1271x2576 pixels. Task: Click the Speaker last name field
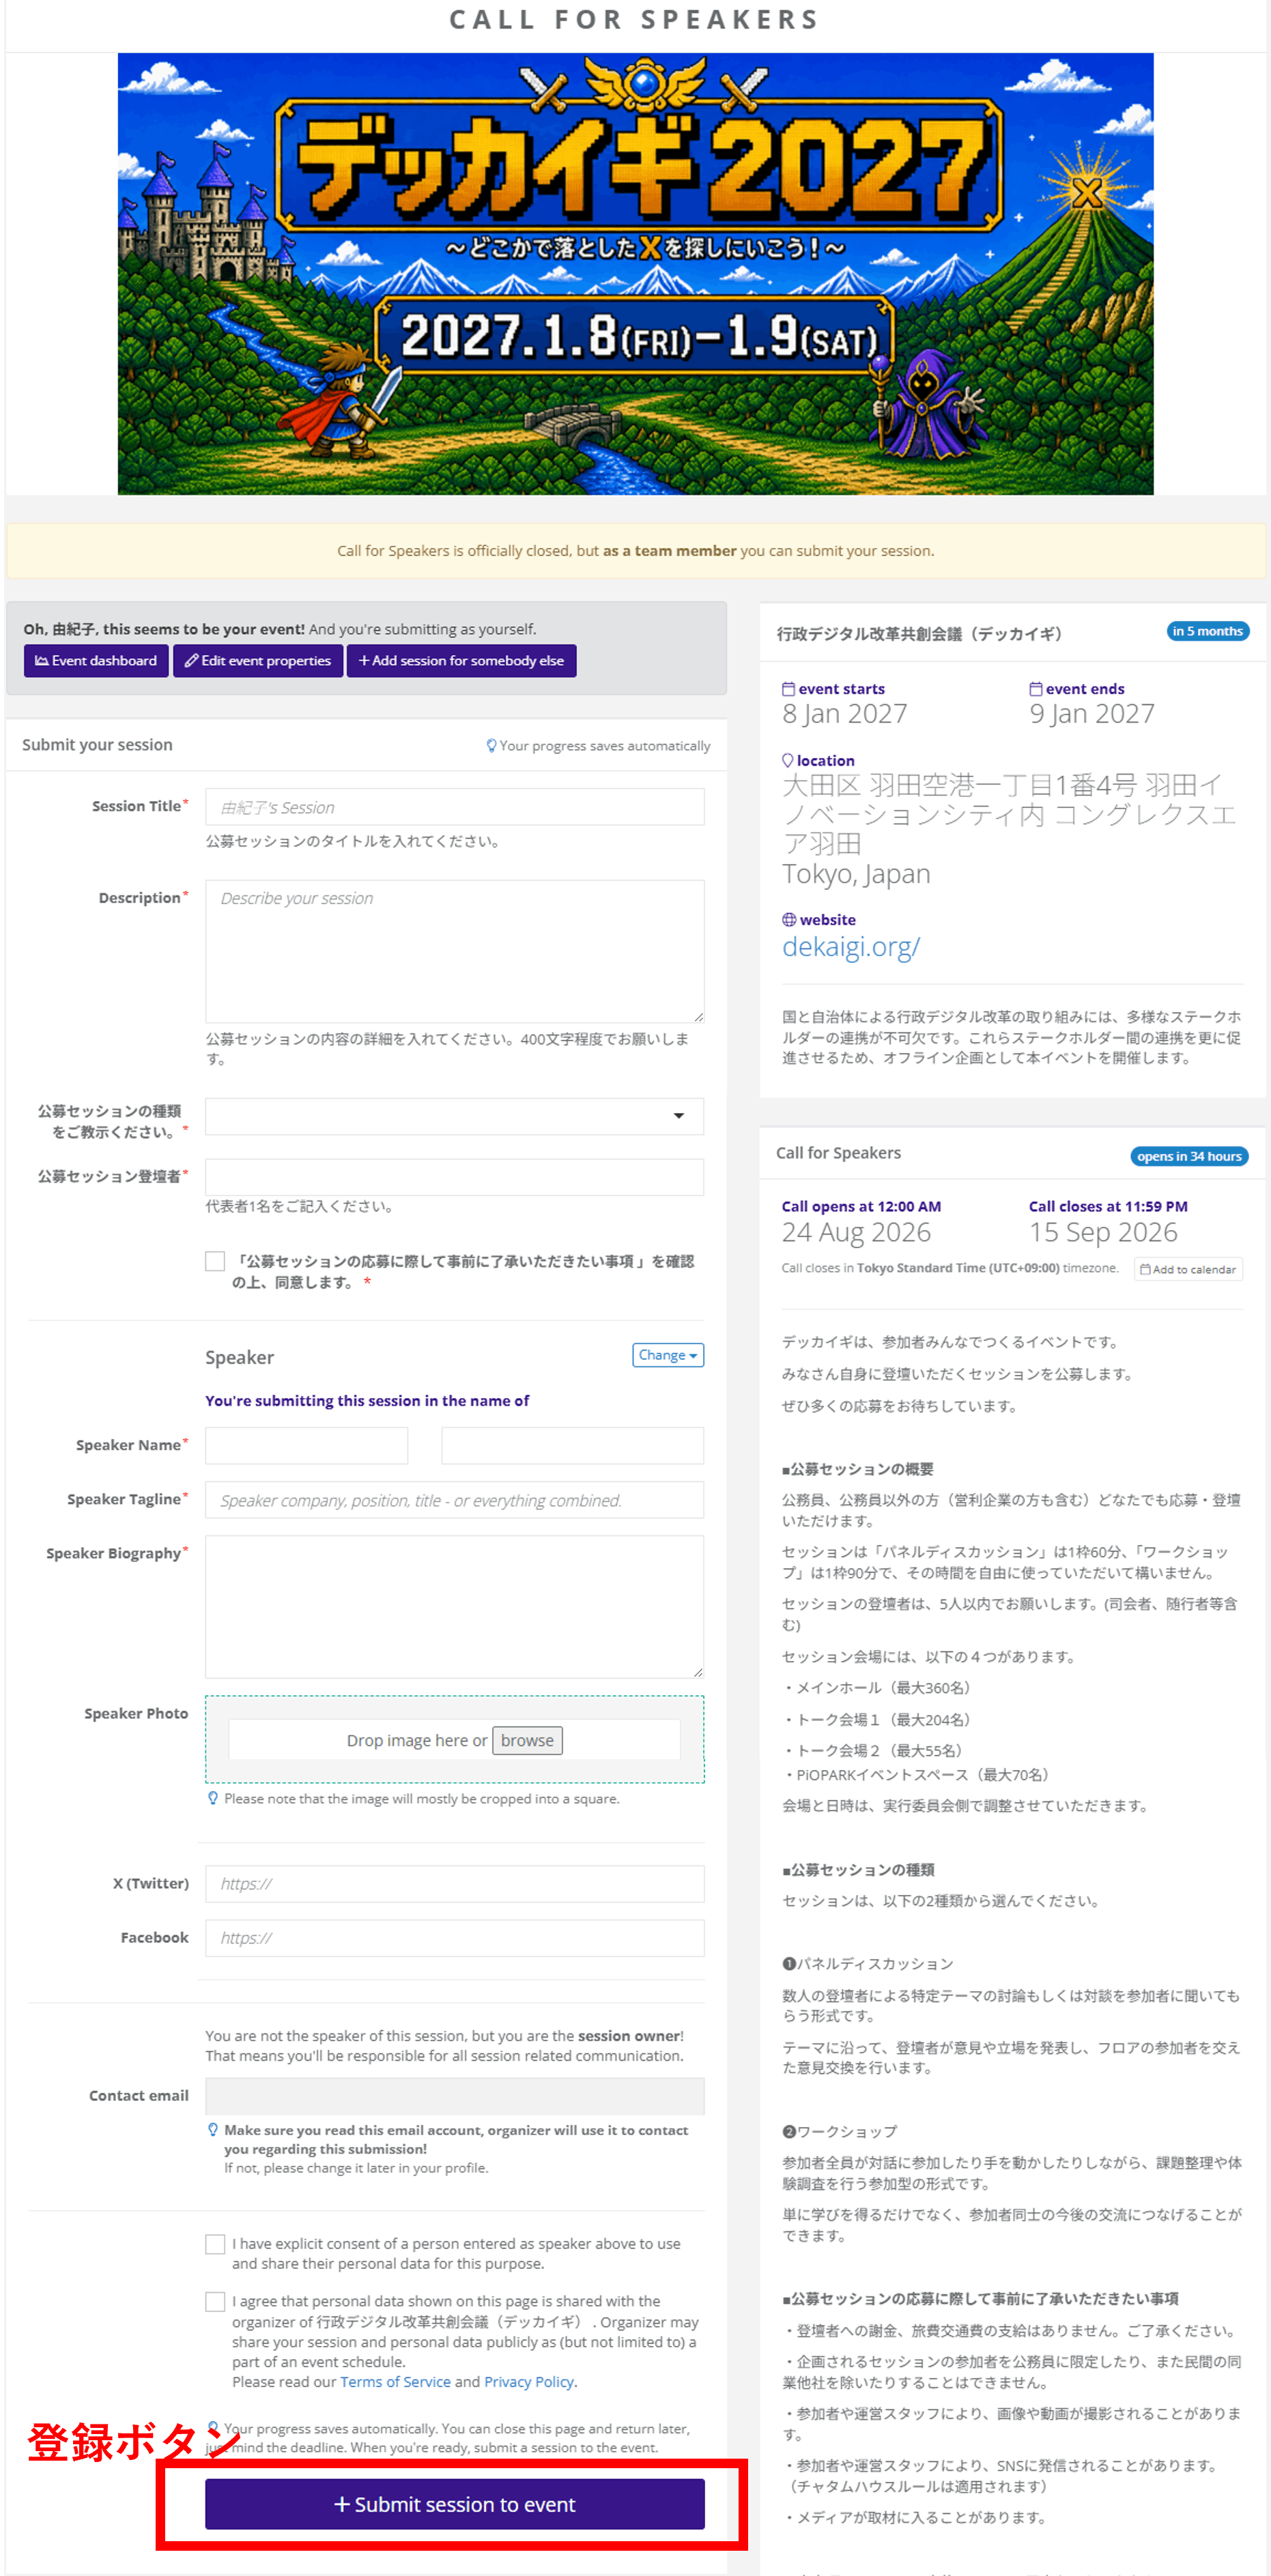click(572, 1445)
